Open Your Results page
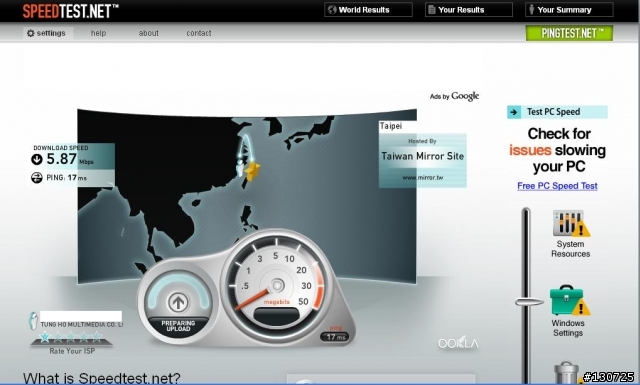 click(x=469, y=10)
